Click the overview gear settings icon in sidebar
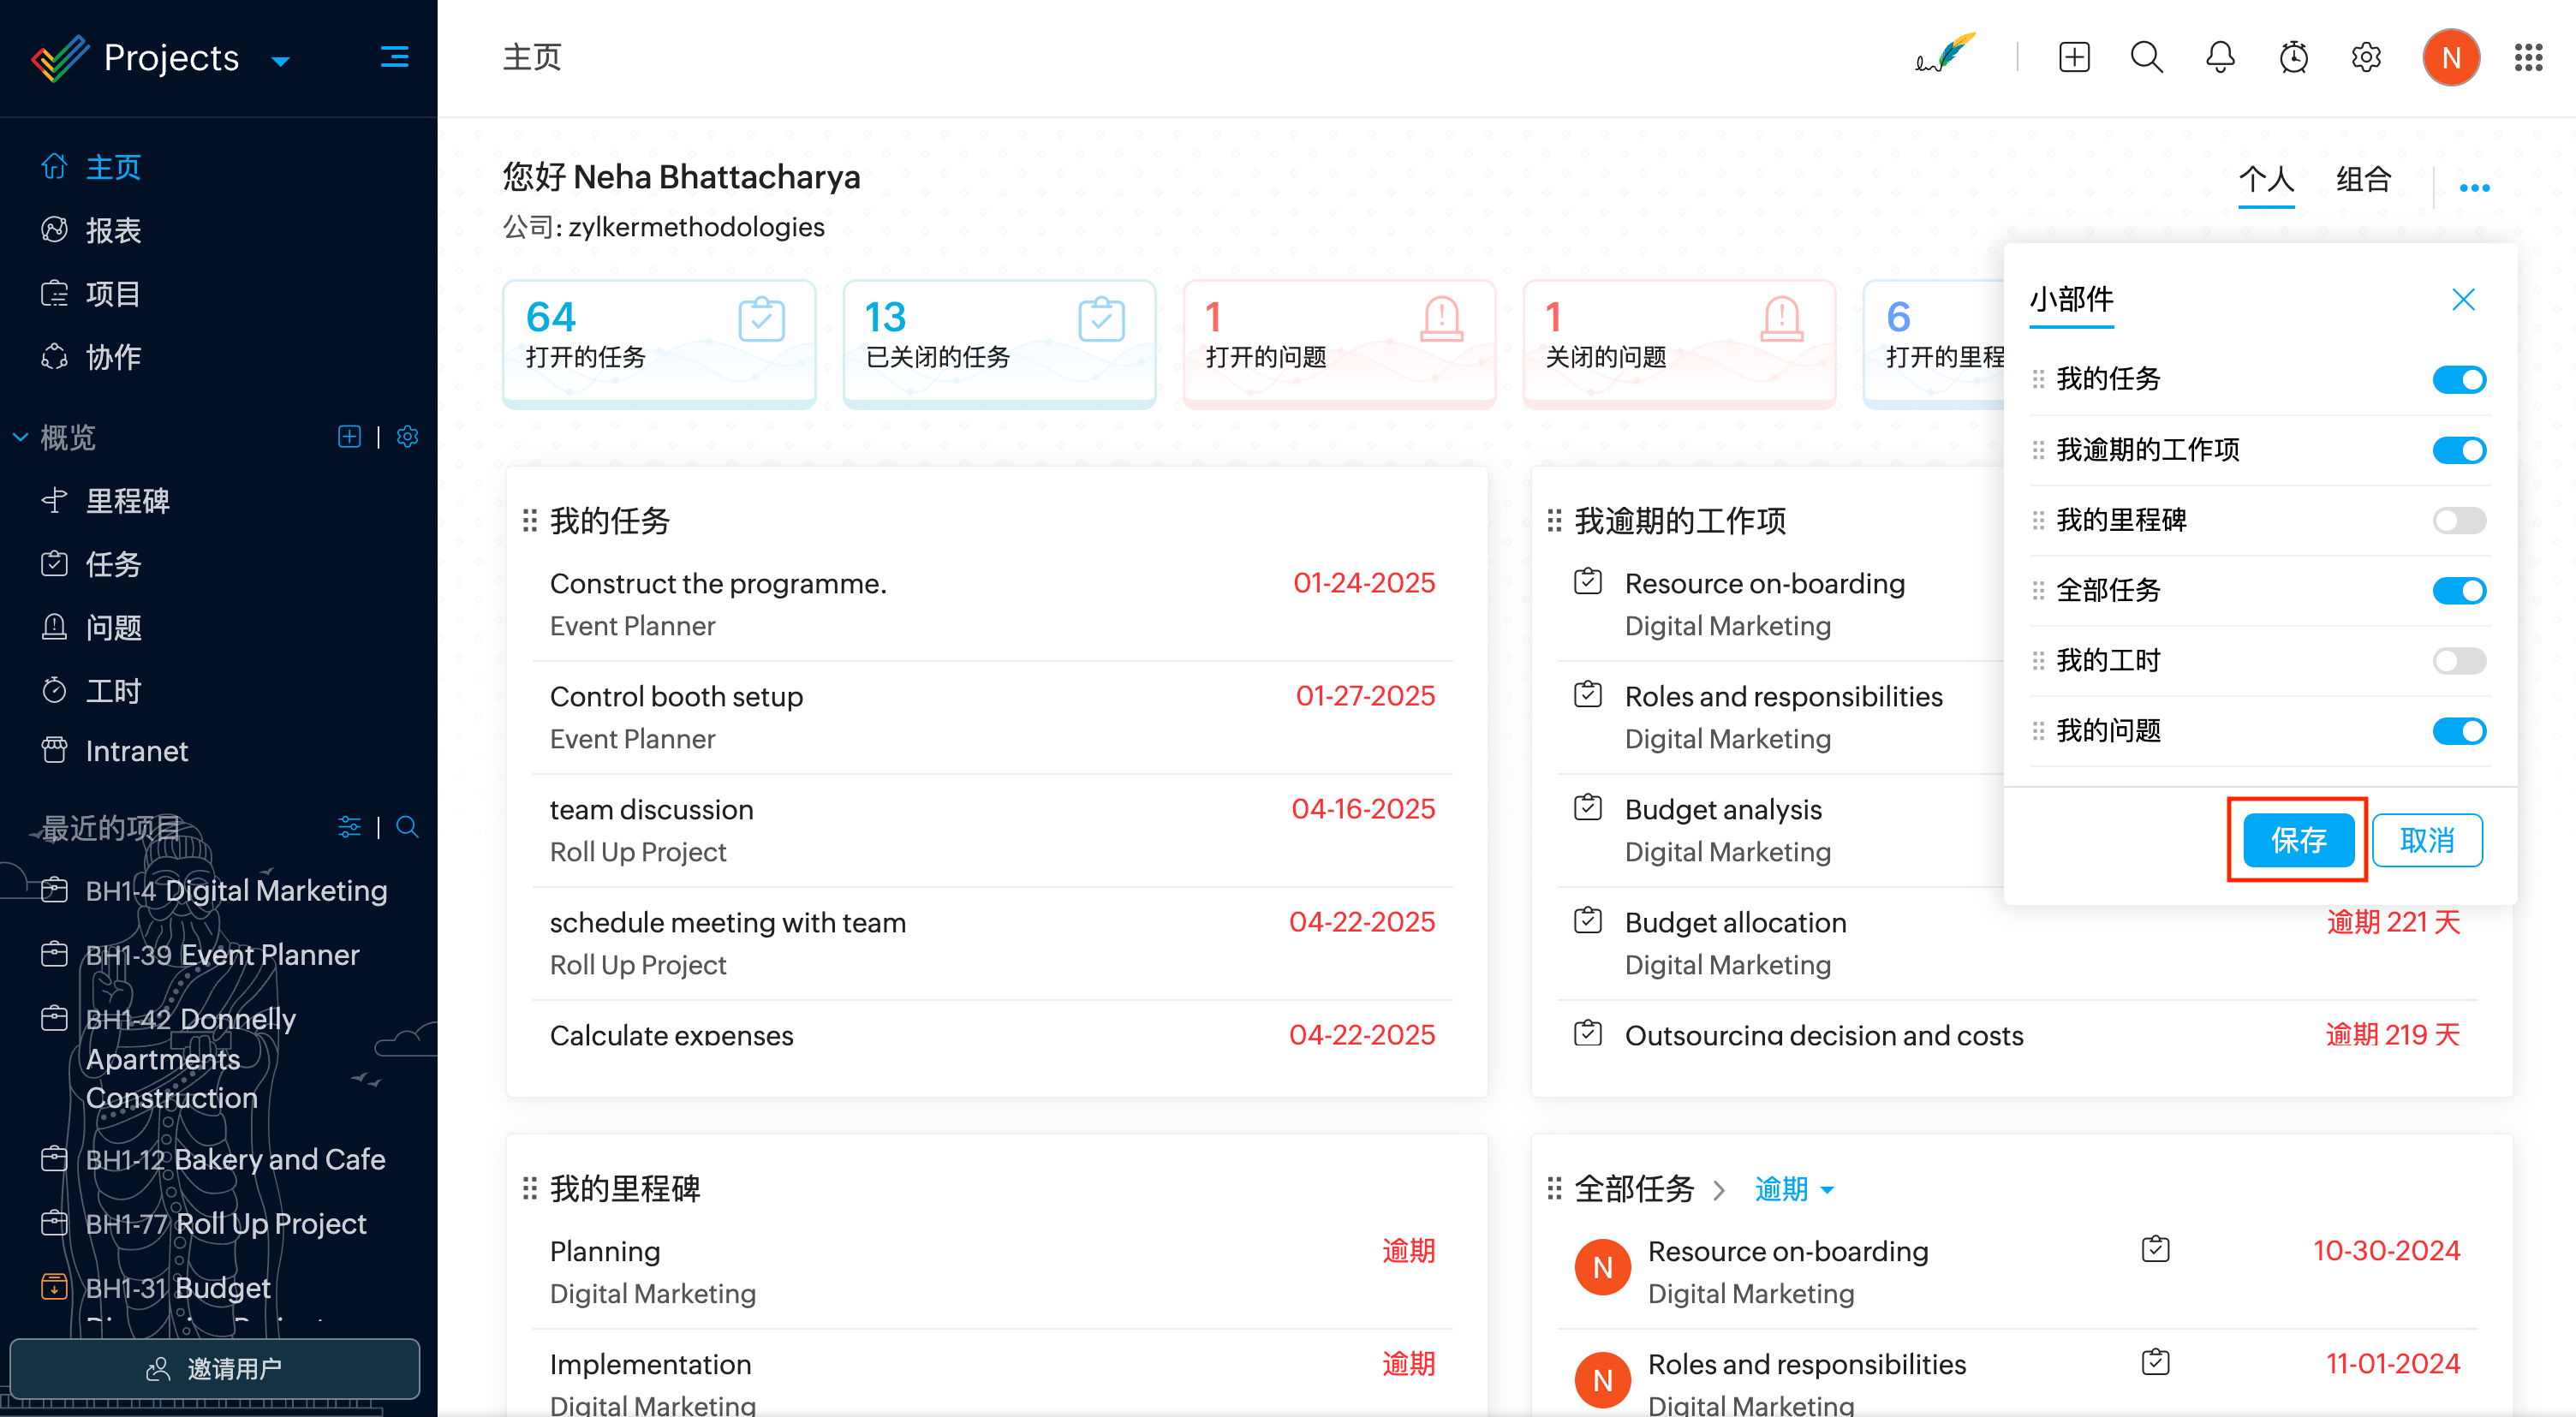 pyautogui.click(x=407, y=437)
